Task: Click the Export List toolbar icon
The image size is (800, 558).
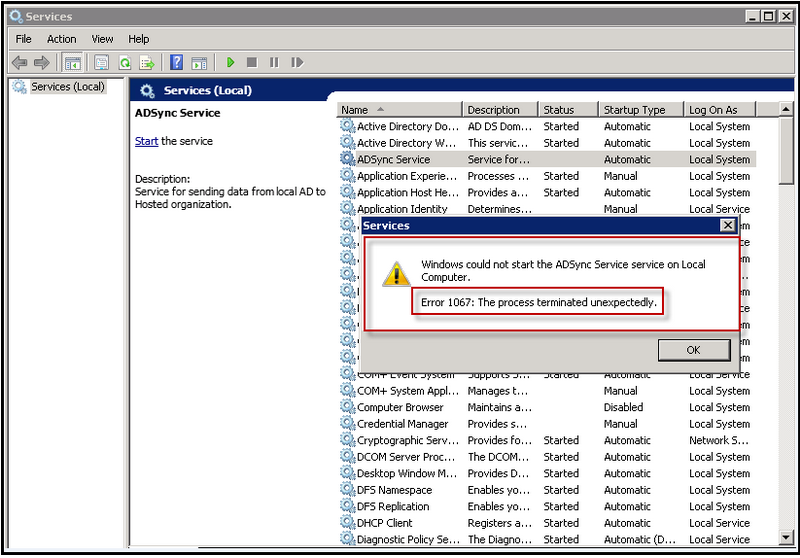Action: pos(147,63)
